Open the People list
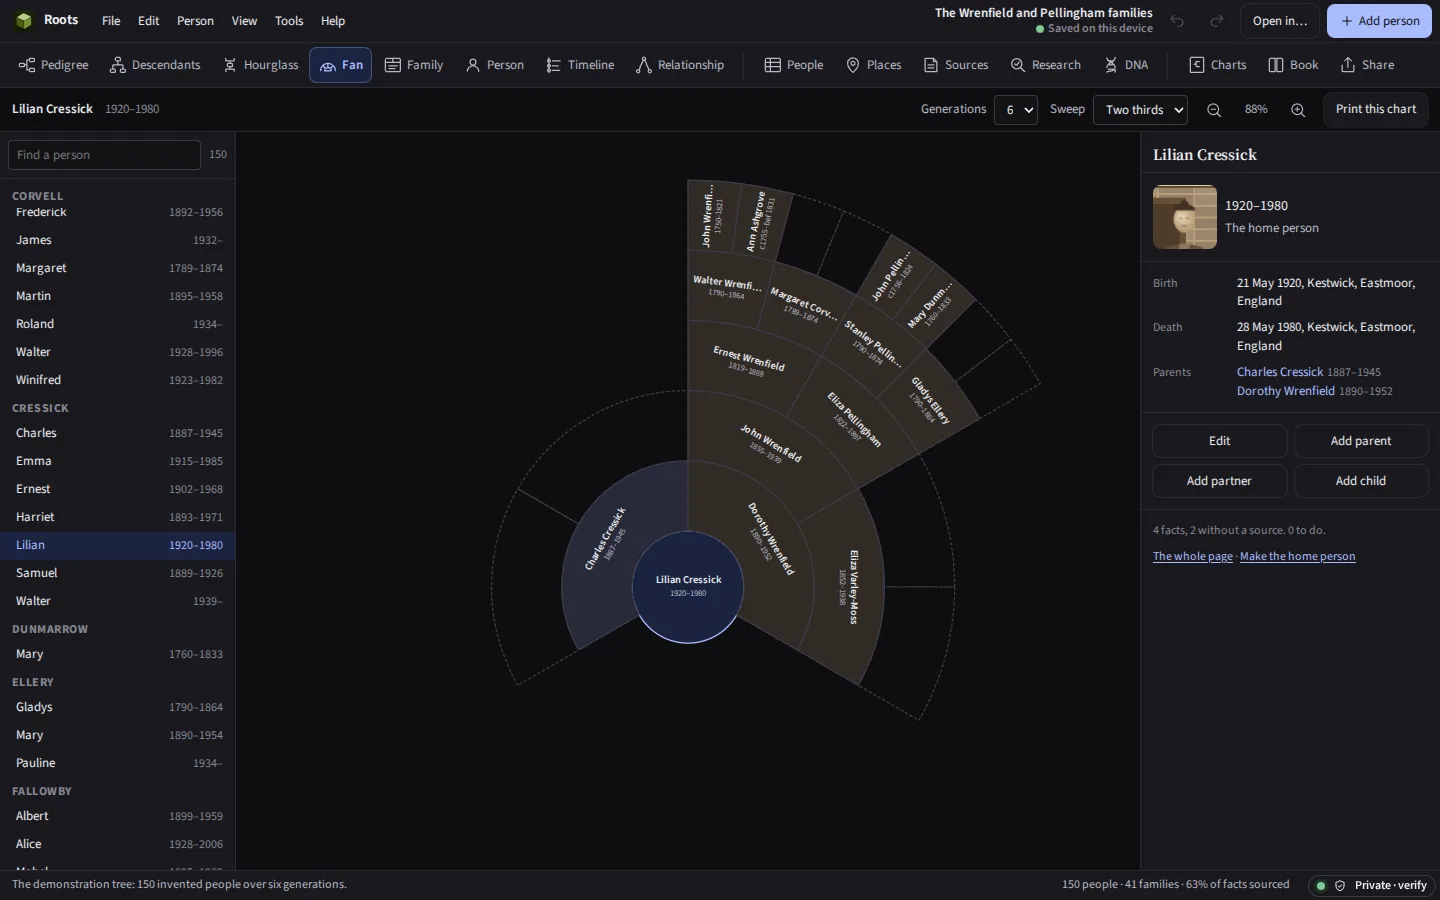1440x900 pixels. click(x=794, y=65)
